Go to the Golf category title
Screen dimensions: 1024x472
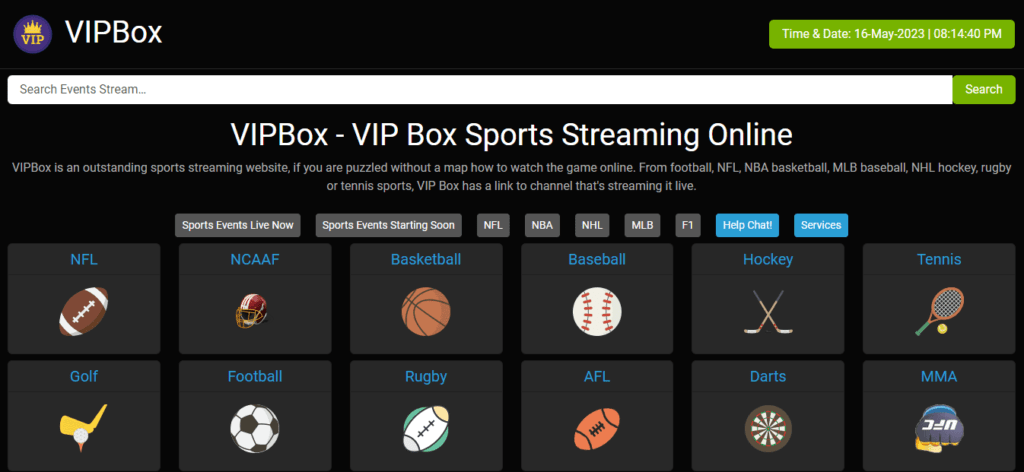(84, 376)
